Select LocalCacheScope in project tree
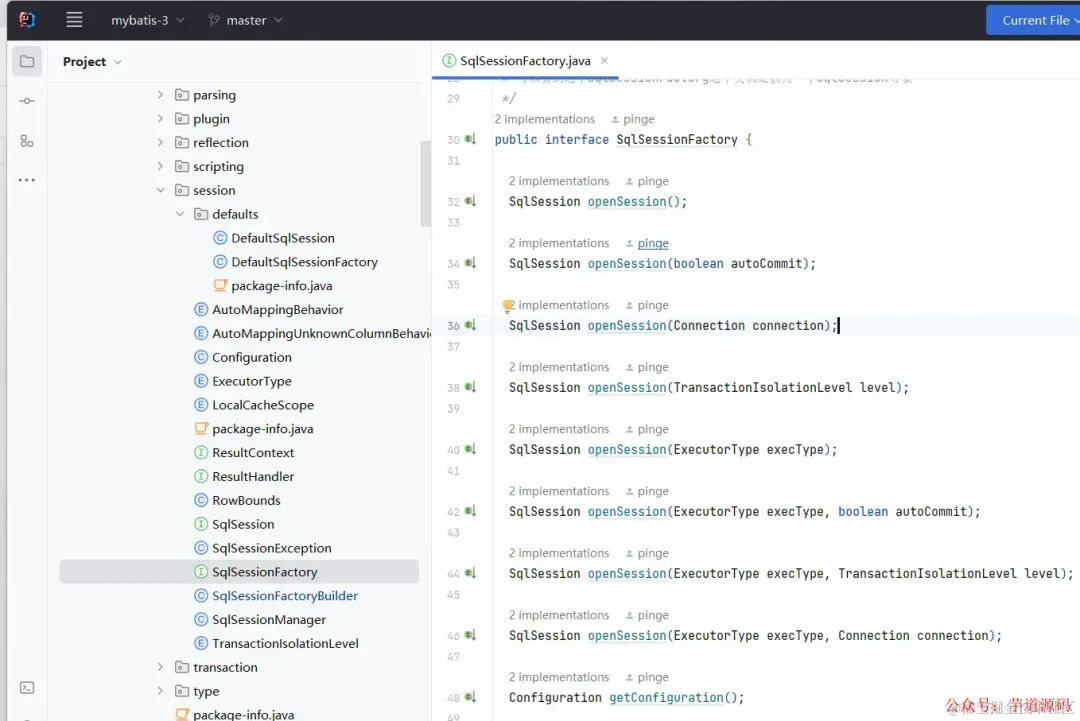This screenshot has width=1080, height=721. (262, 405)
